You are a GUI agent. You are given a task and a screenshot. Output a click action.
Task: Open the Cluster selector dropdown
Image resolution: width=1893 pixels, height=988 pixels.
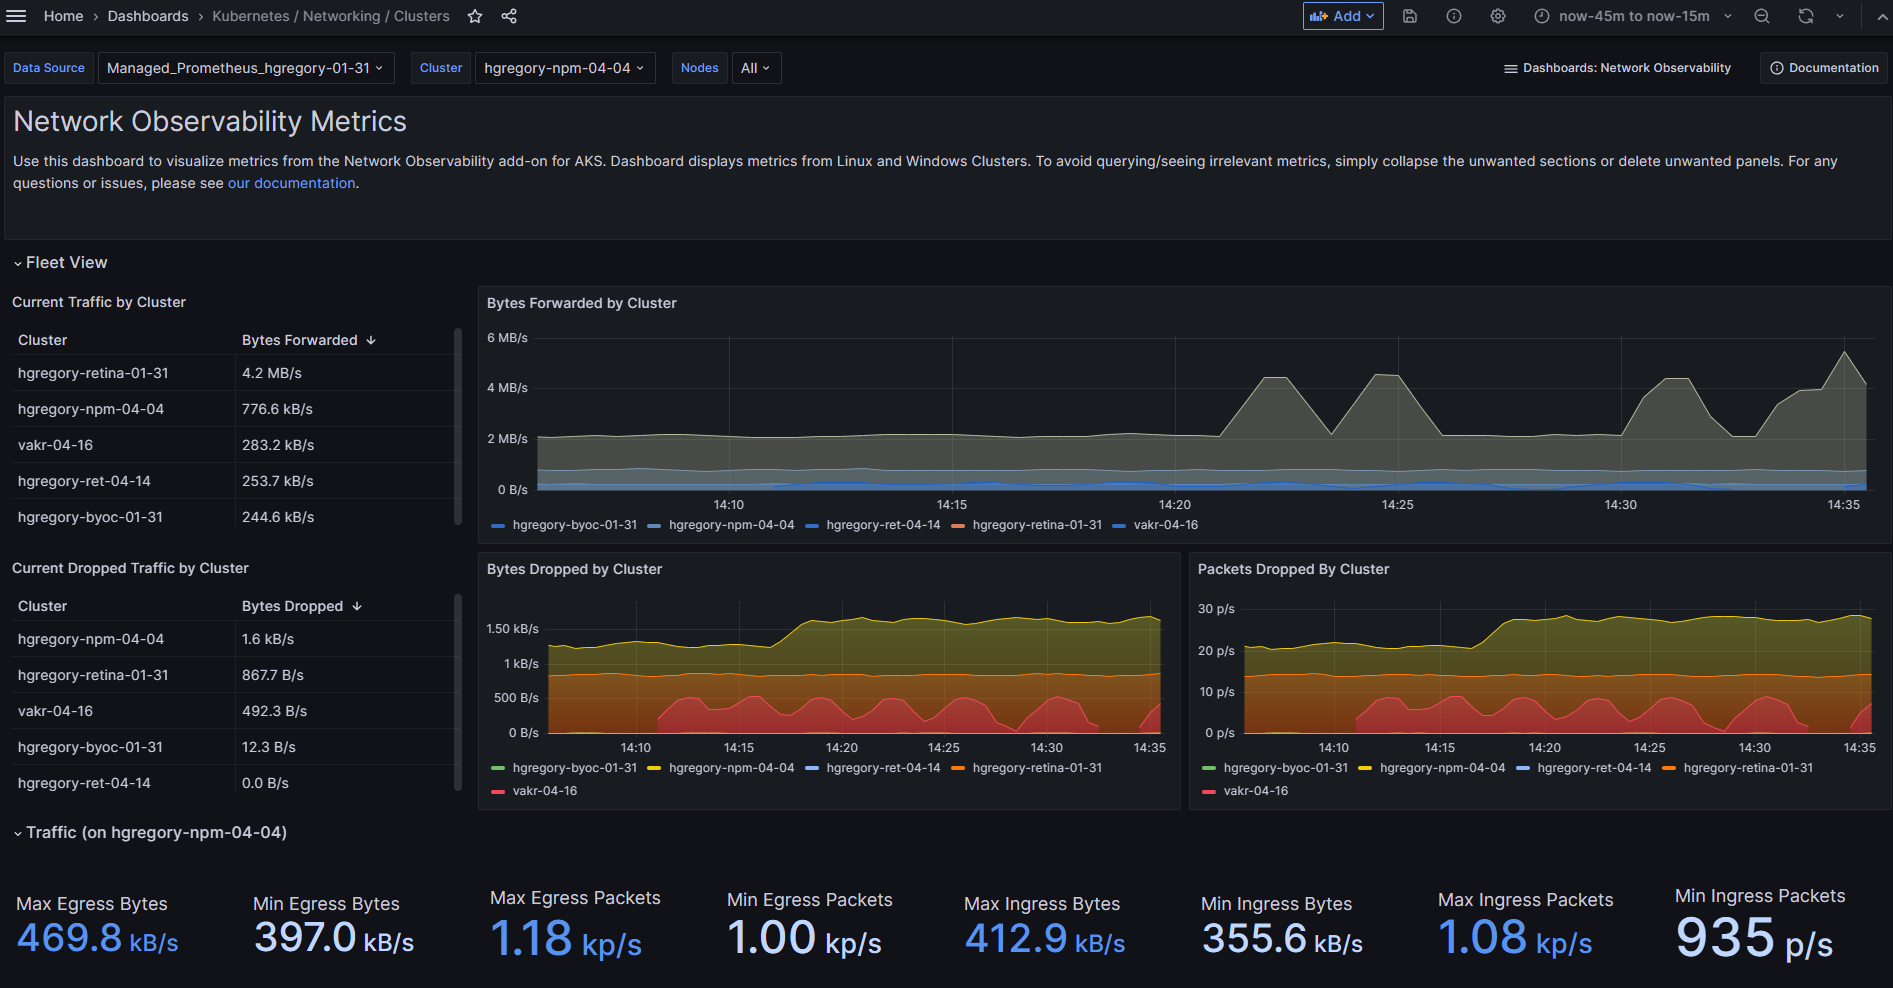(564, 68)
